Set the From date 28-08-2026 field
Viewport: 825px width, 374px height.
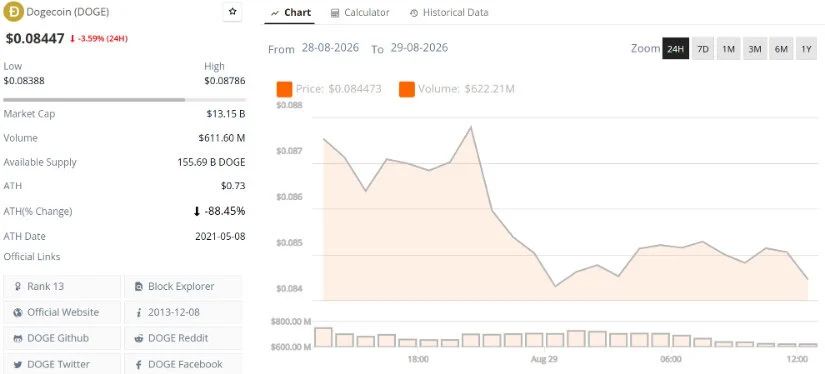coord(330,48)
